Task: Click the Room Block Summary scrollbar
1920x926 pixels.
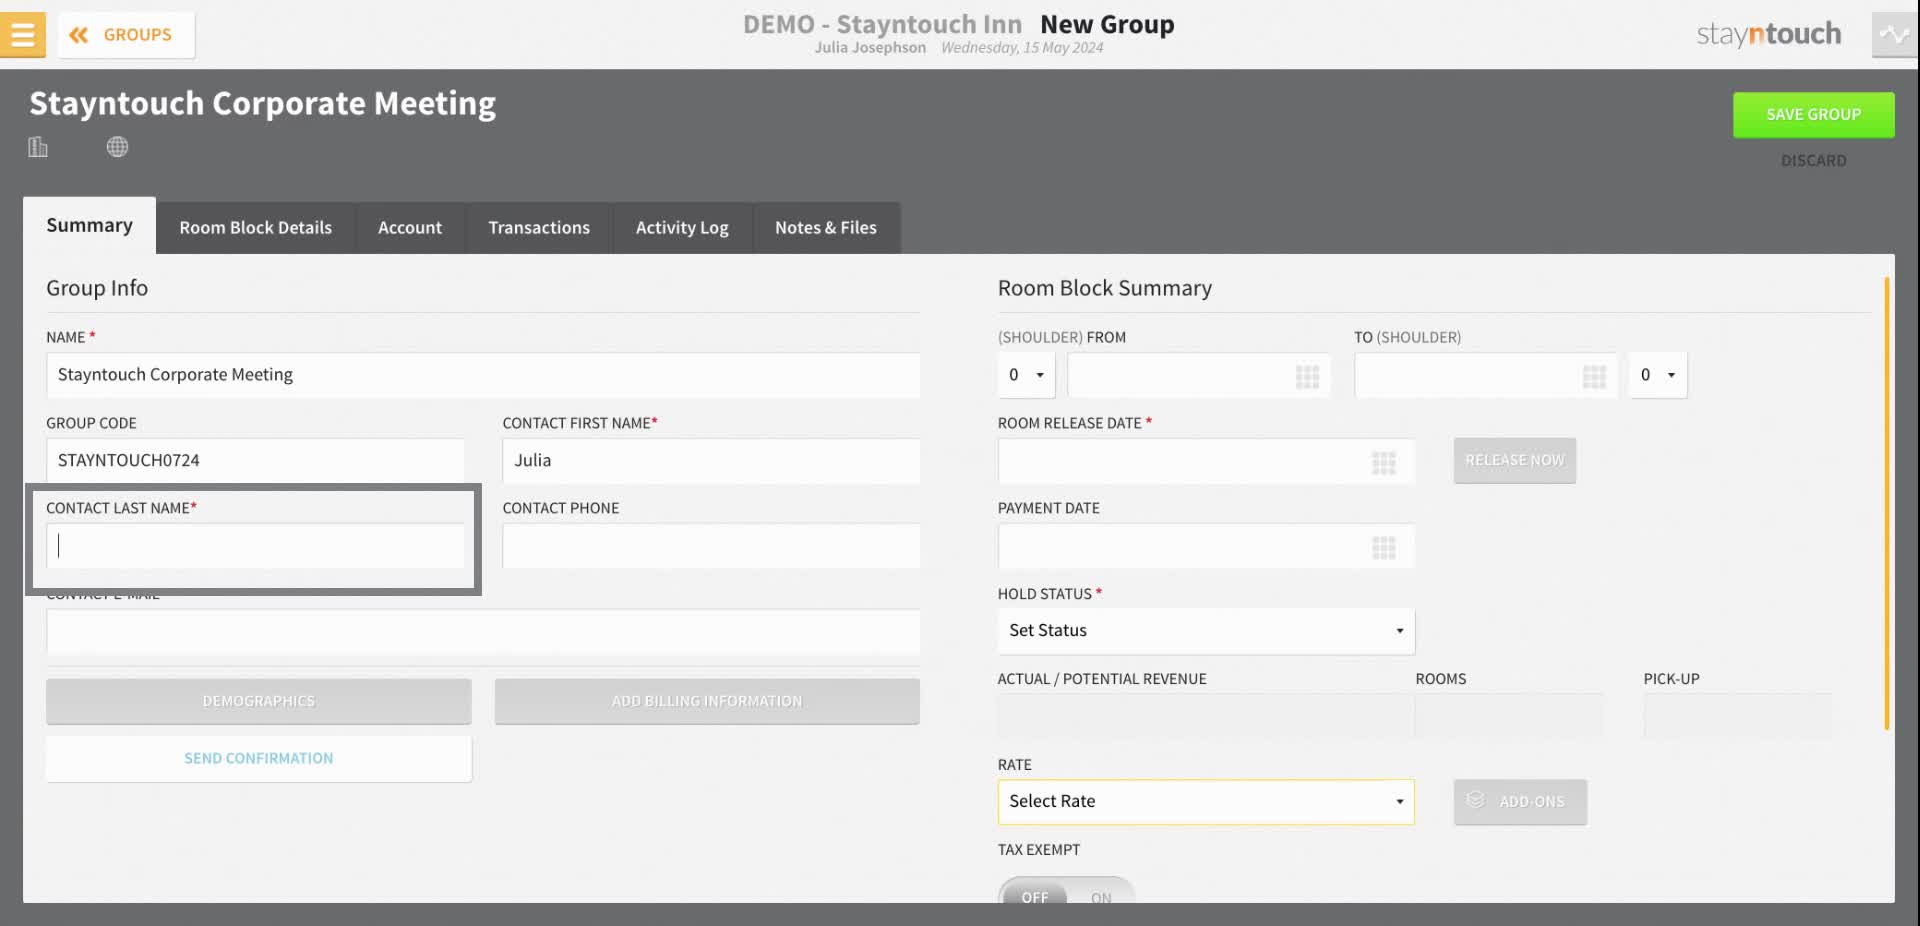Action: (x=1886, y=503)
